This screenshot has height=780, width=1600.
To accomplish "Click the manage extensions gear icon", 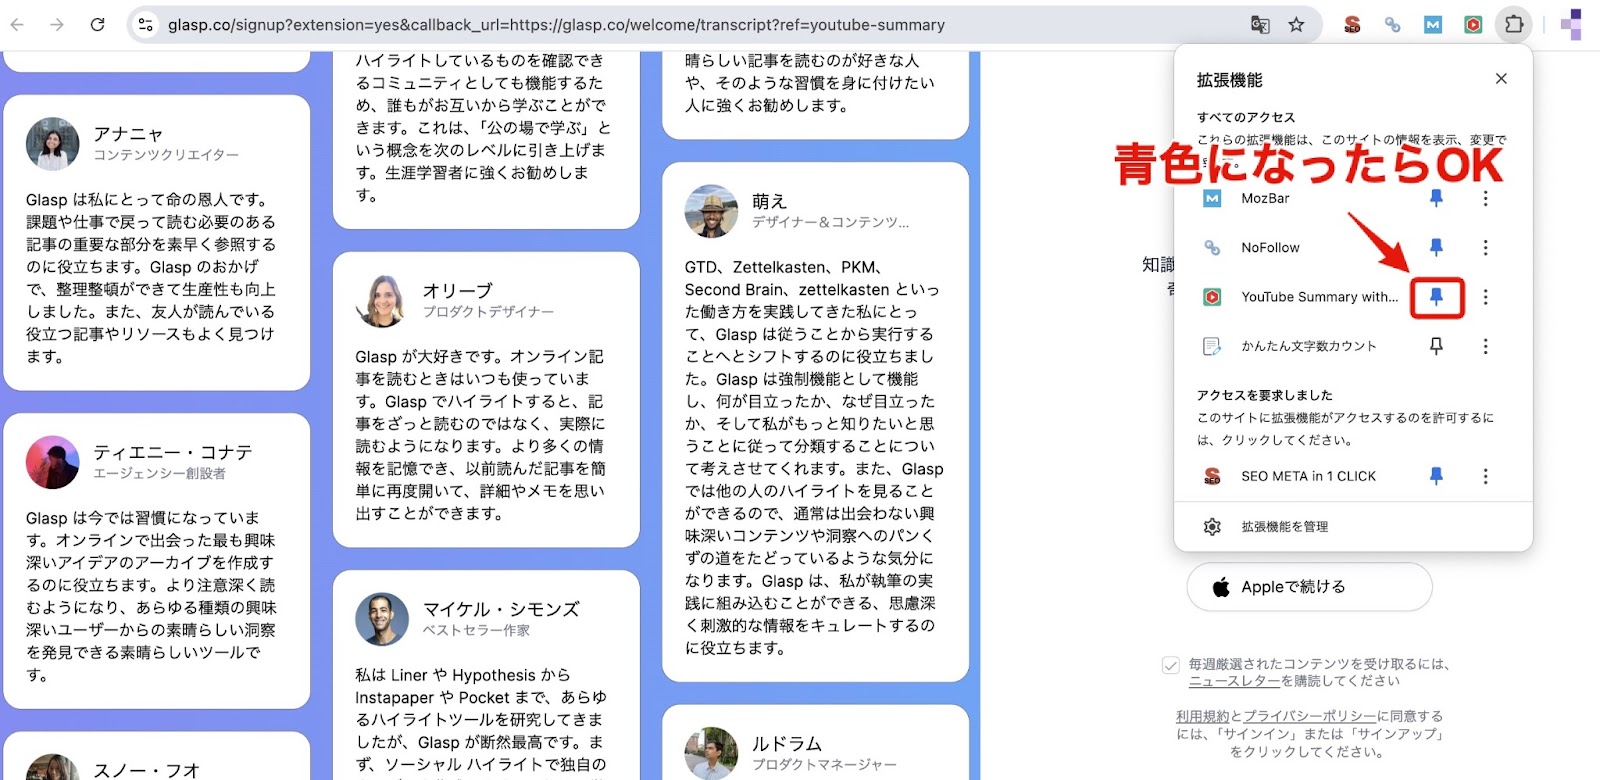I will (1212, 526).
